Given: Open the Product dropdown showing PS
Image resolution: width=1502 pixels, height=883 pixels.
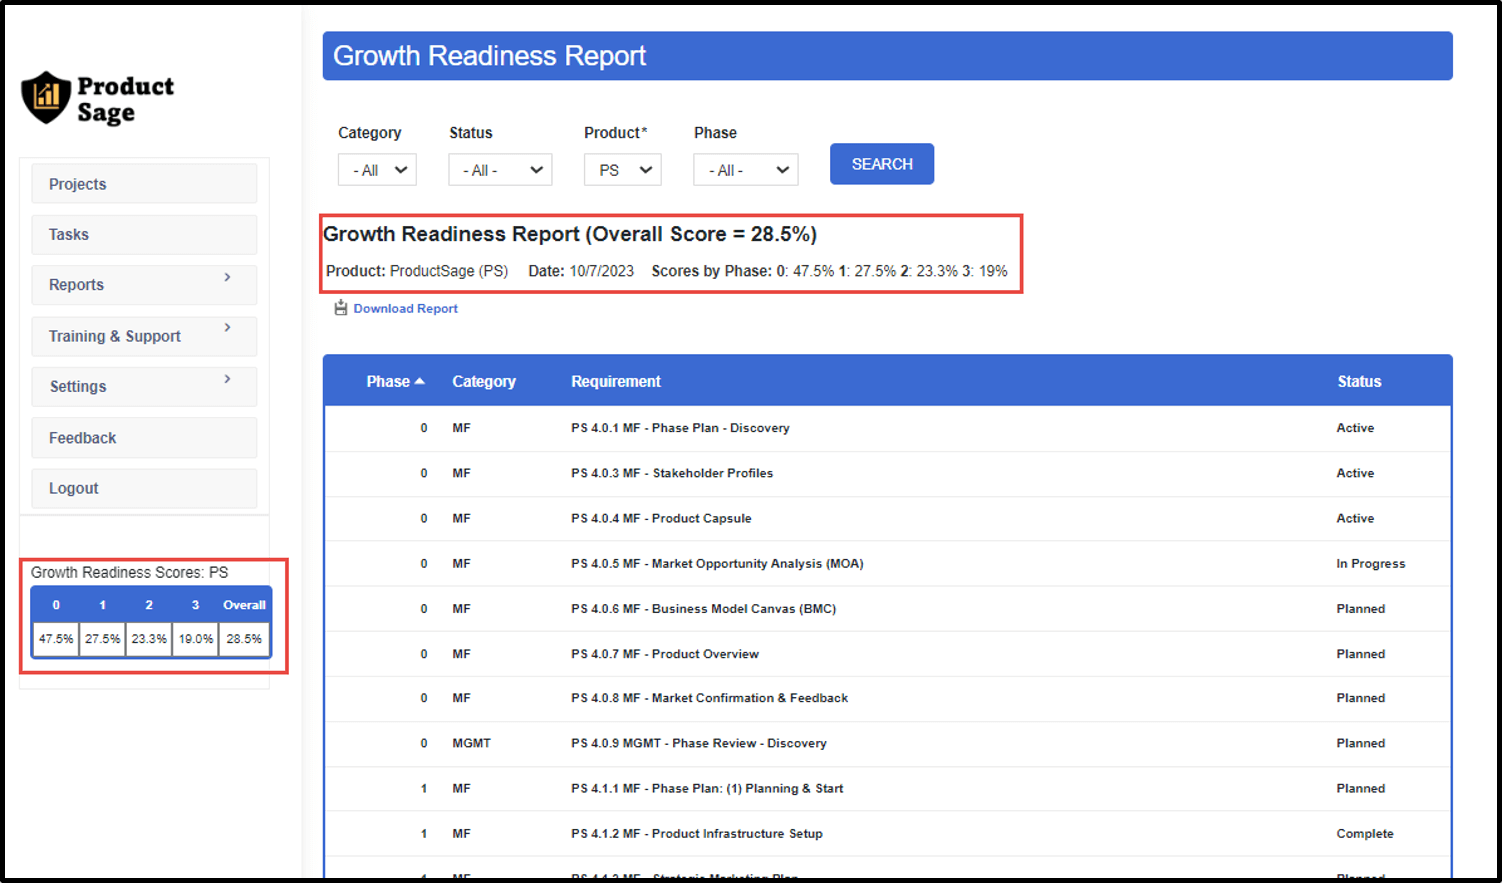Looking at the screenshot, I should point(623,170).
